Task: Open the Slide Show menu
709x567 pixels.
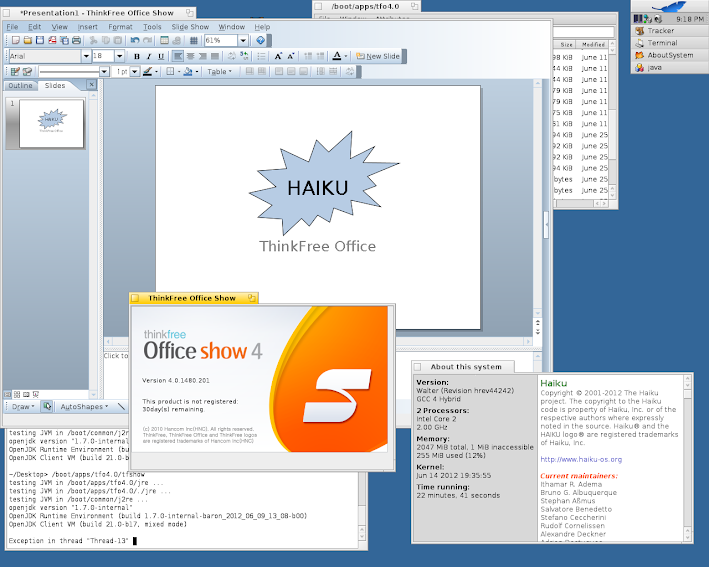Action: (x=190, y=27)
